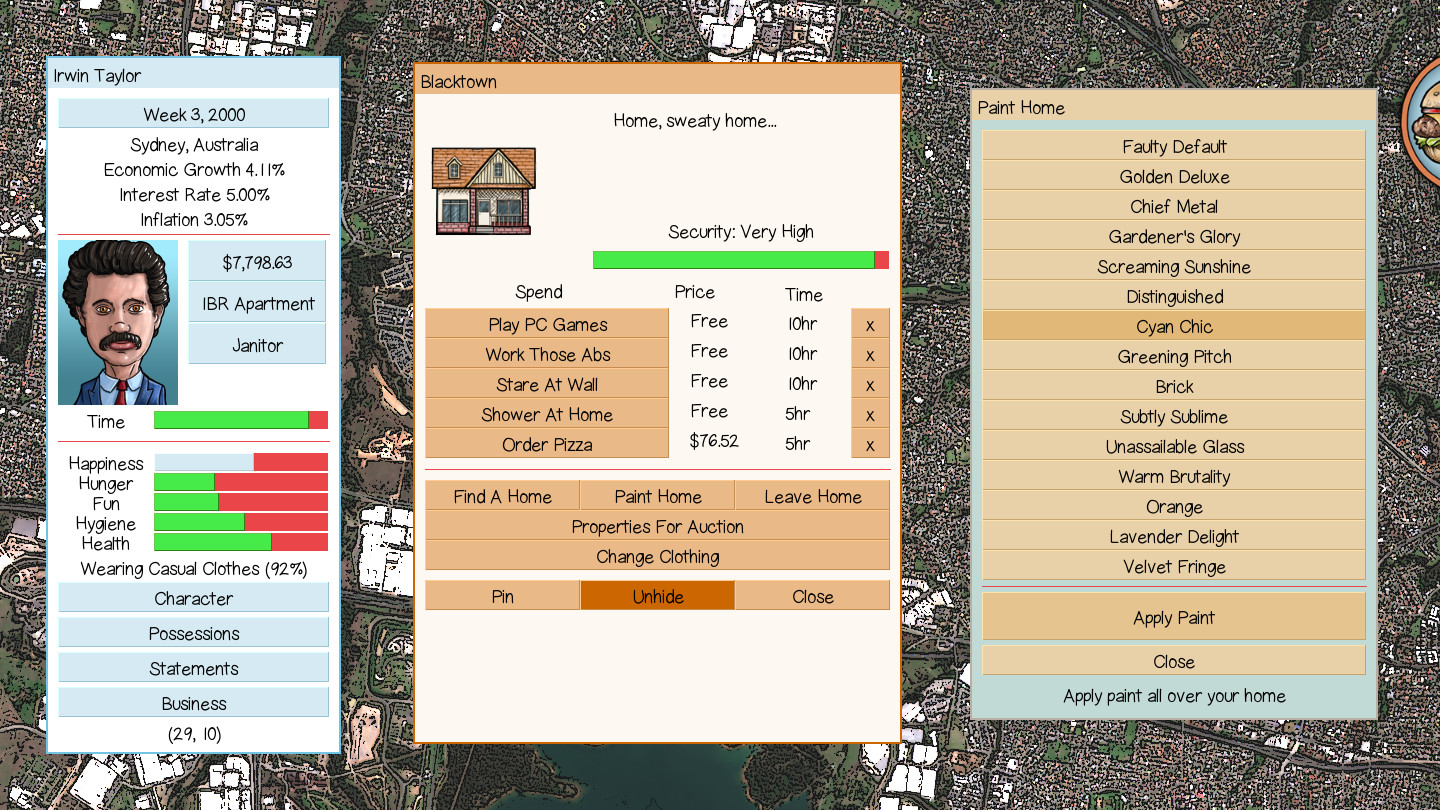Screen dimensions: 1440x810
Task: Open the Business screen
Action: [193, 702]
